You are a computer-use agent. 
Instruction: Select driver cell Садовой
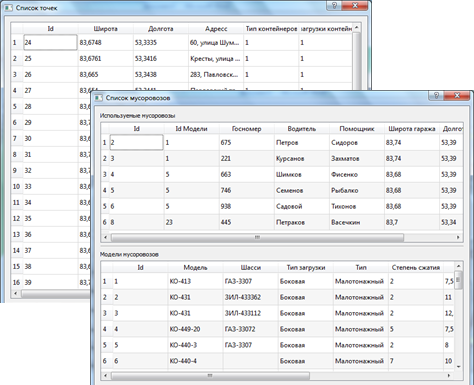tap(302, 206)
